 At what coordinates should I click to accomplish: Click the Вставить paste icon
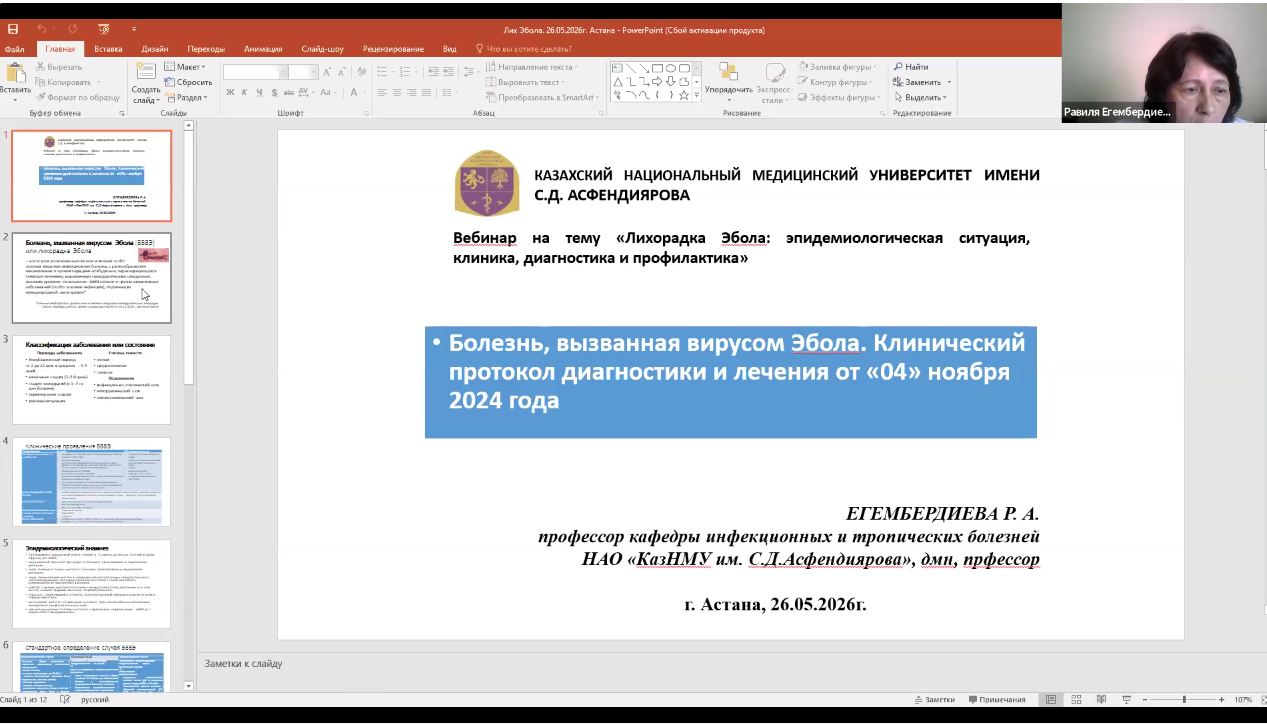[16, 72]
